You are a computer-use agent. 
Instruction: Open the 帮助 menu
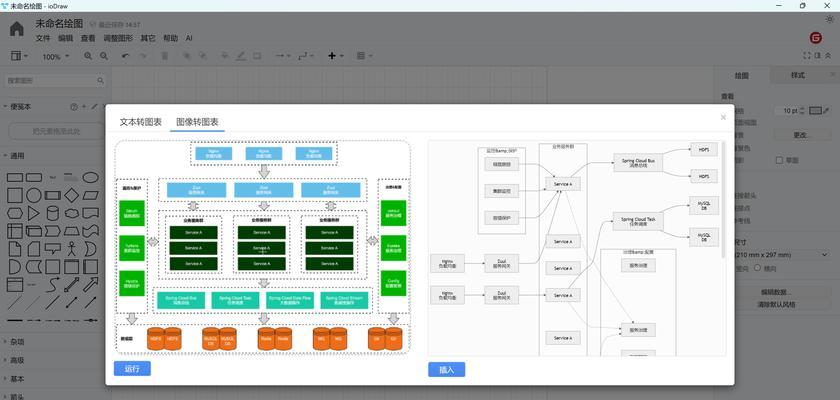170,39
